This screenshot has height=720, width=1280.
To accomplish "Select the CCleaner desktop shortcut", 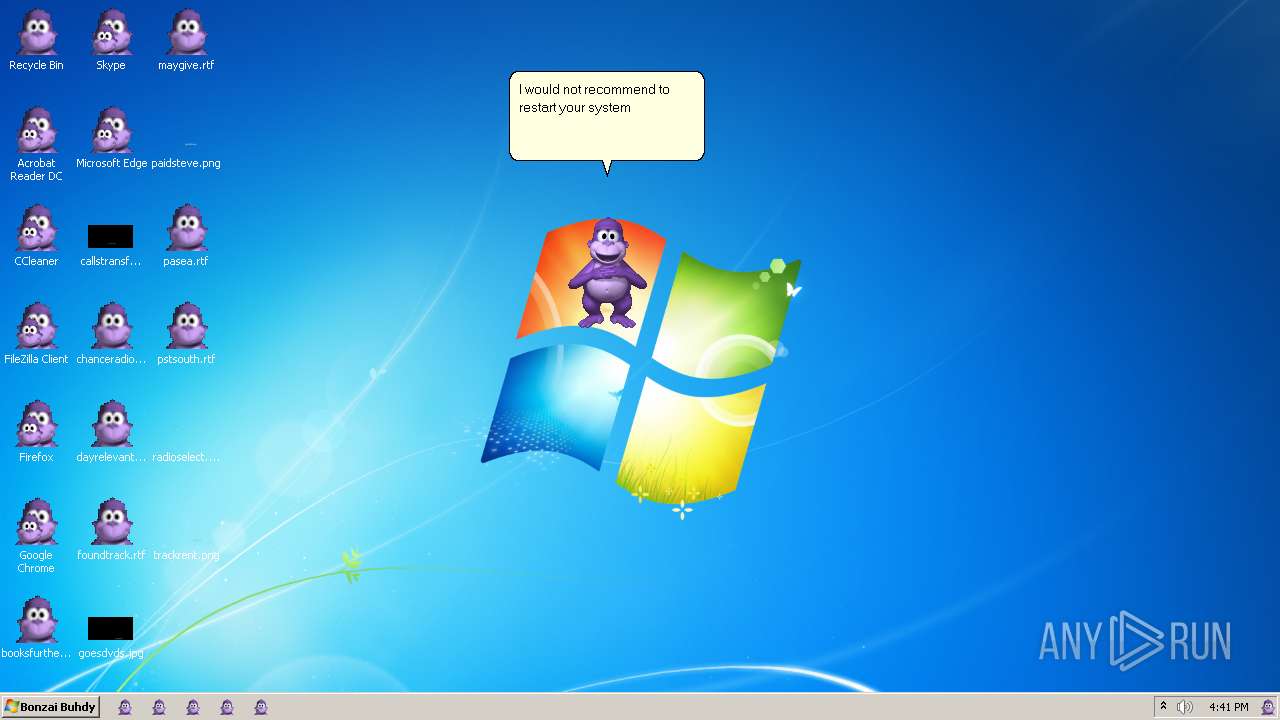I will 36,237.
